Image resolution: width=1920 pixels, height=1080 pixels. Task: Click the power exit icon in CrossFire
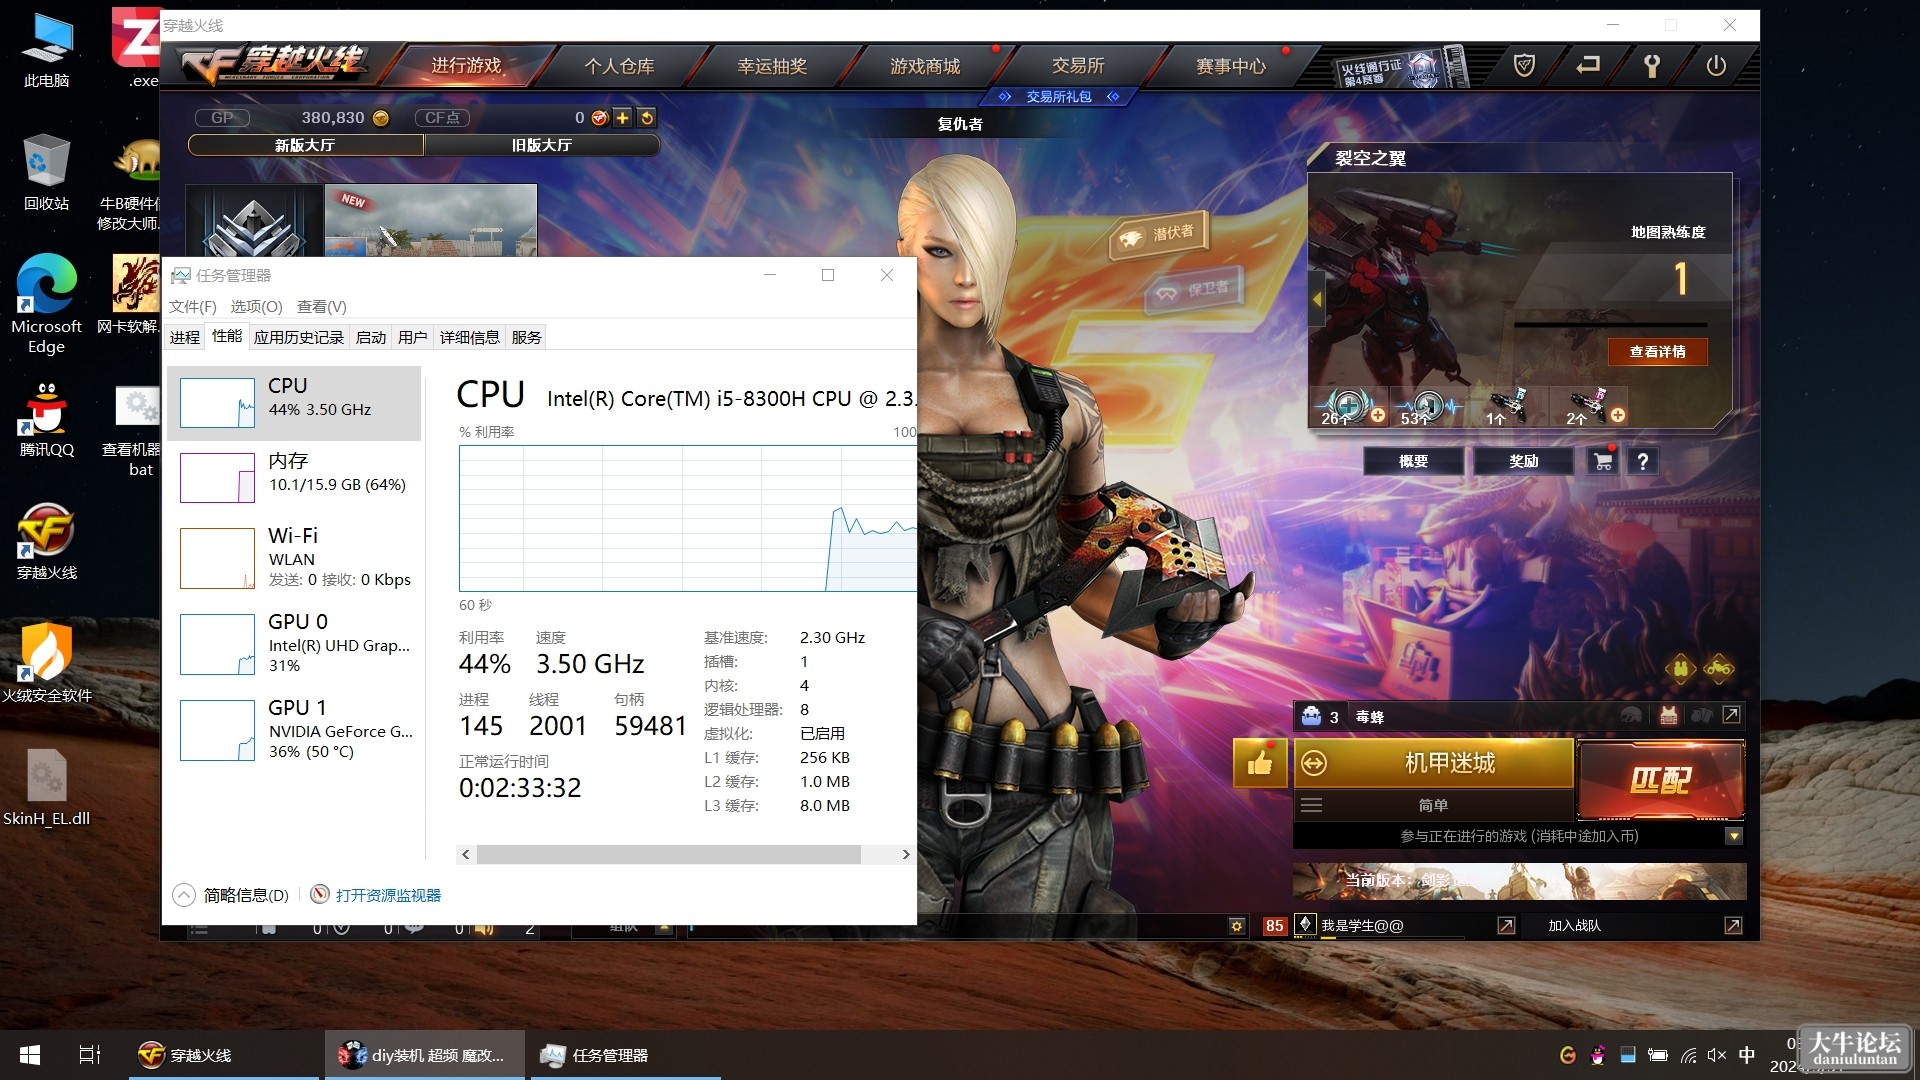tap(1716, 66)
